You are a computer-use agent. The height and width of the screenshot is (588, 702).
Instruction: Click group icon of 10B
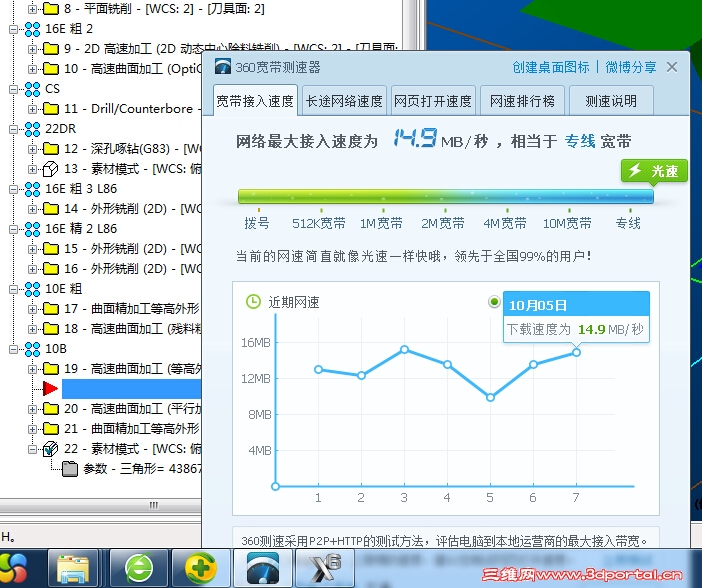coord(32,349)
